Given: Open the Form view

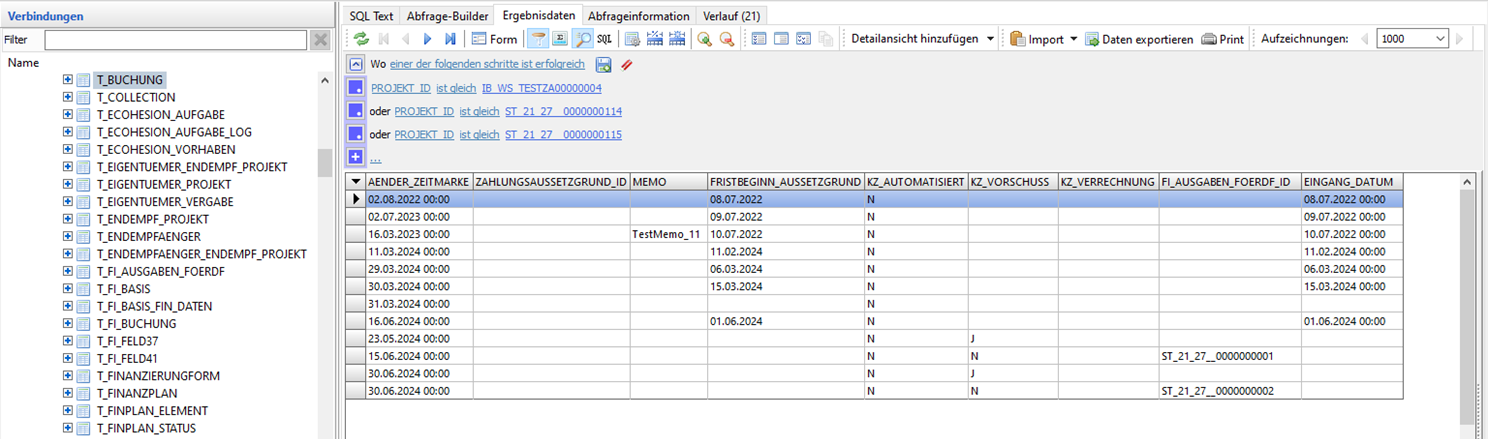Looking at the screenshot, I should tap(494, 39).
